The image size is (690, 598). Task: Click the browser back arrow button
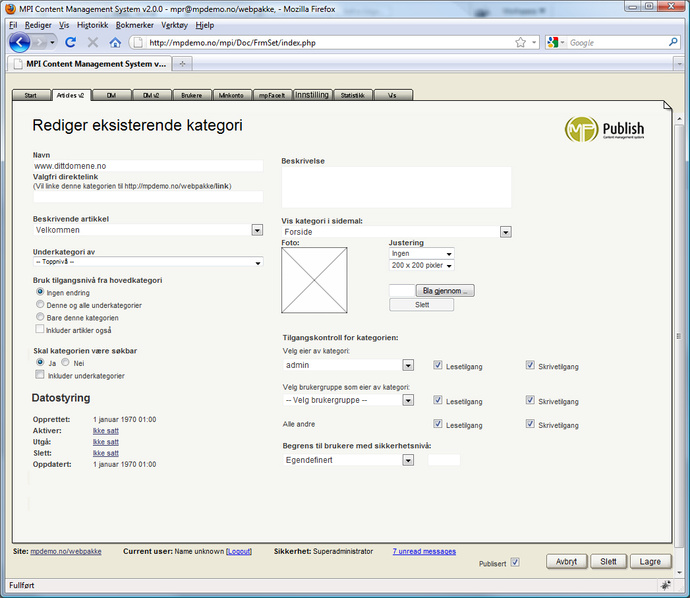20,43
